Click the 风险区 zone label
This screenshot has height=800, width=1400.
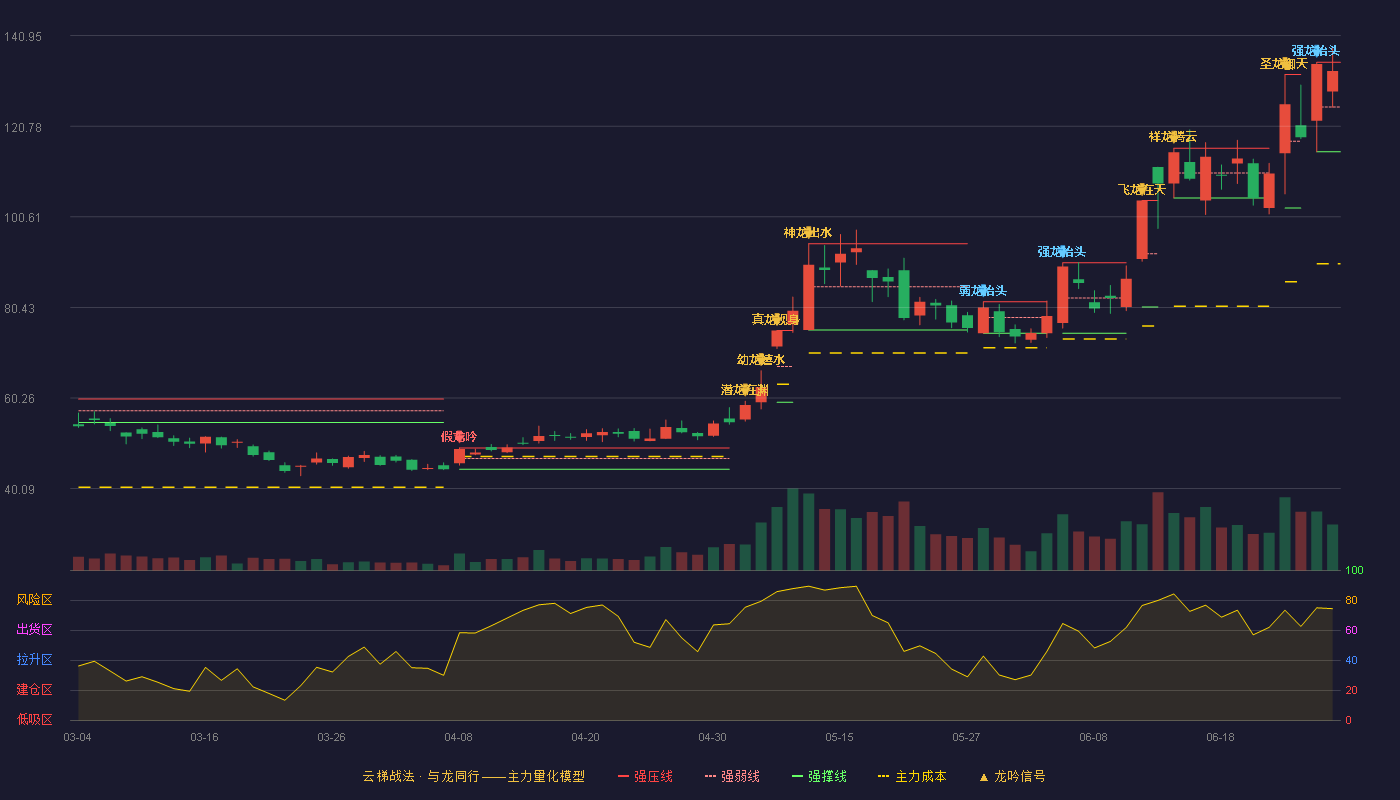pos(35,600)
